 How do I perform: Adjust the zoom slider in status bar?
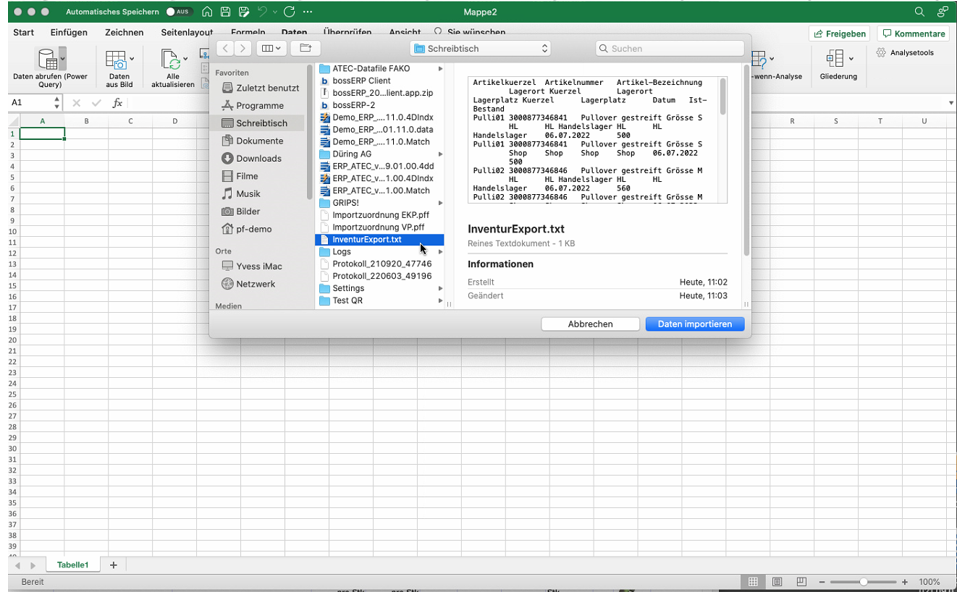tap(863, 582)
